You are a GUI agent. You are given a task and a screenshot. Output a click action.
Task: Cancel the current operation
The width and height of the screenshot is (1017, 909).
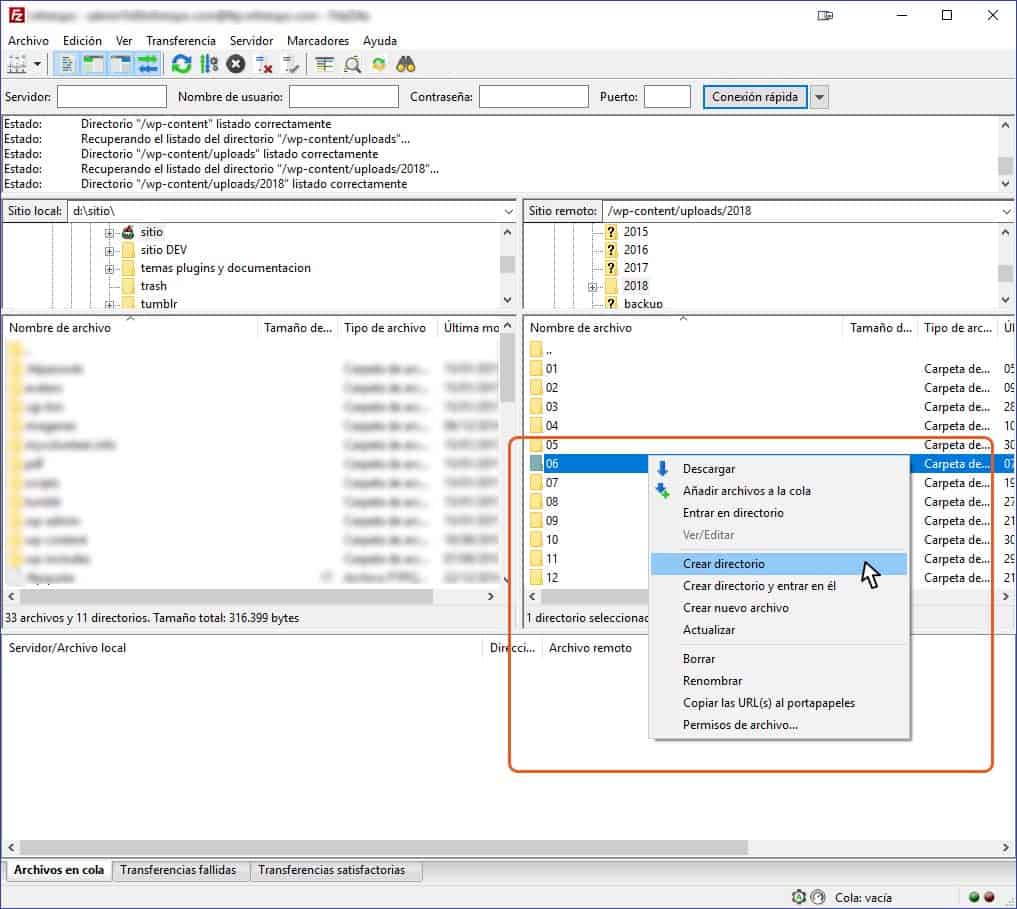click(234, 63)
